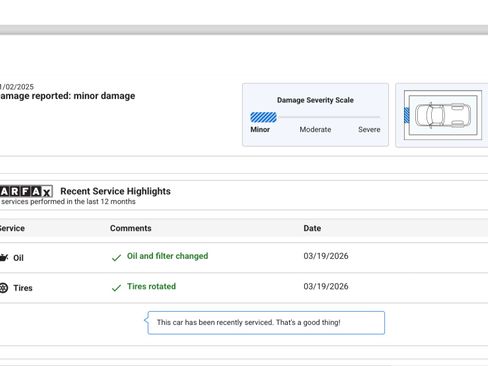Click the blue striped Minor severity bar

263,117
